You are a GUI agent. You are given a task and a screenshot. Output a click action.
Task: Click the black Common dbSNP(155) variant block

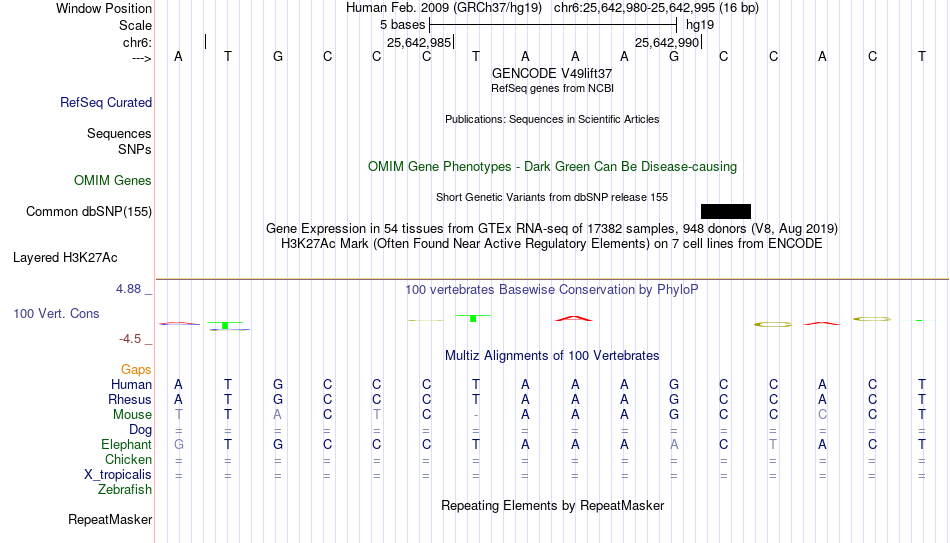(726, 212)
